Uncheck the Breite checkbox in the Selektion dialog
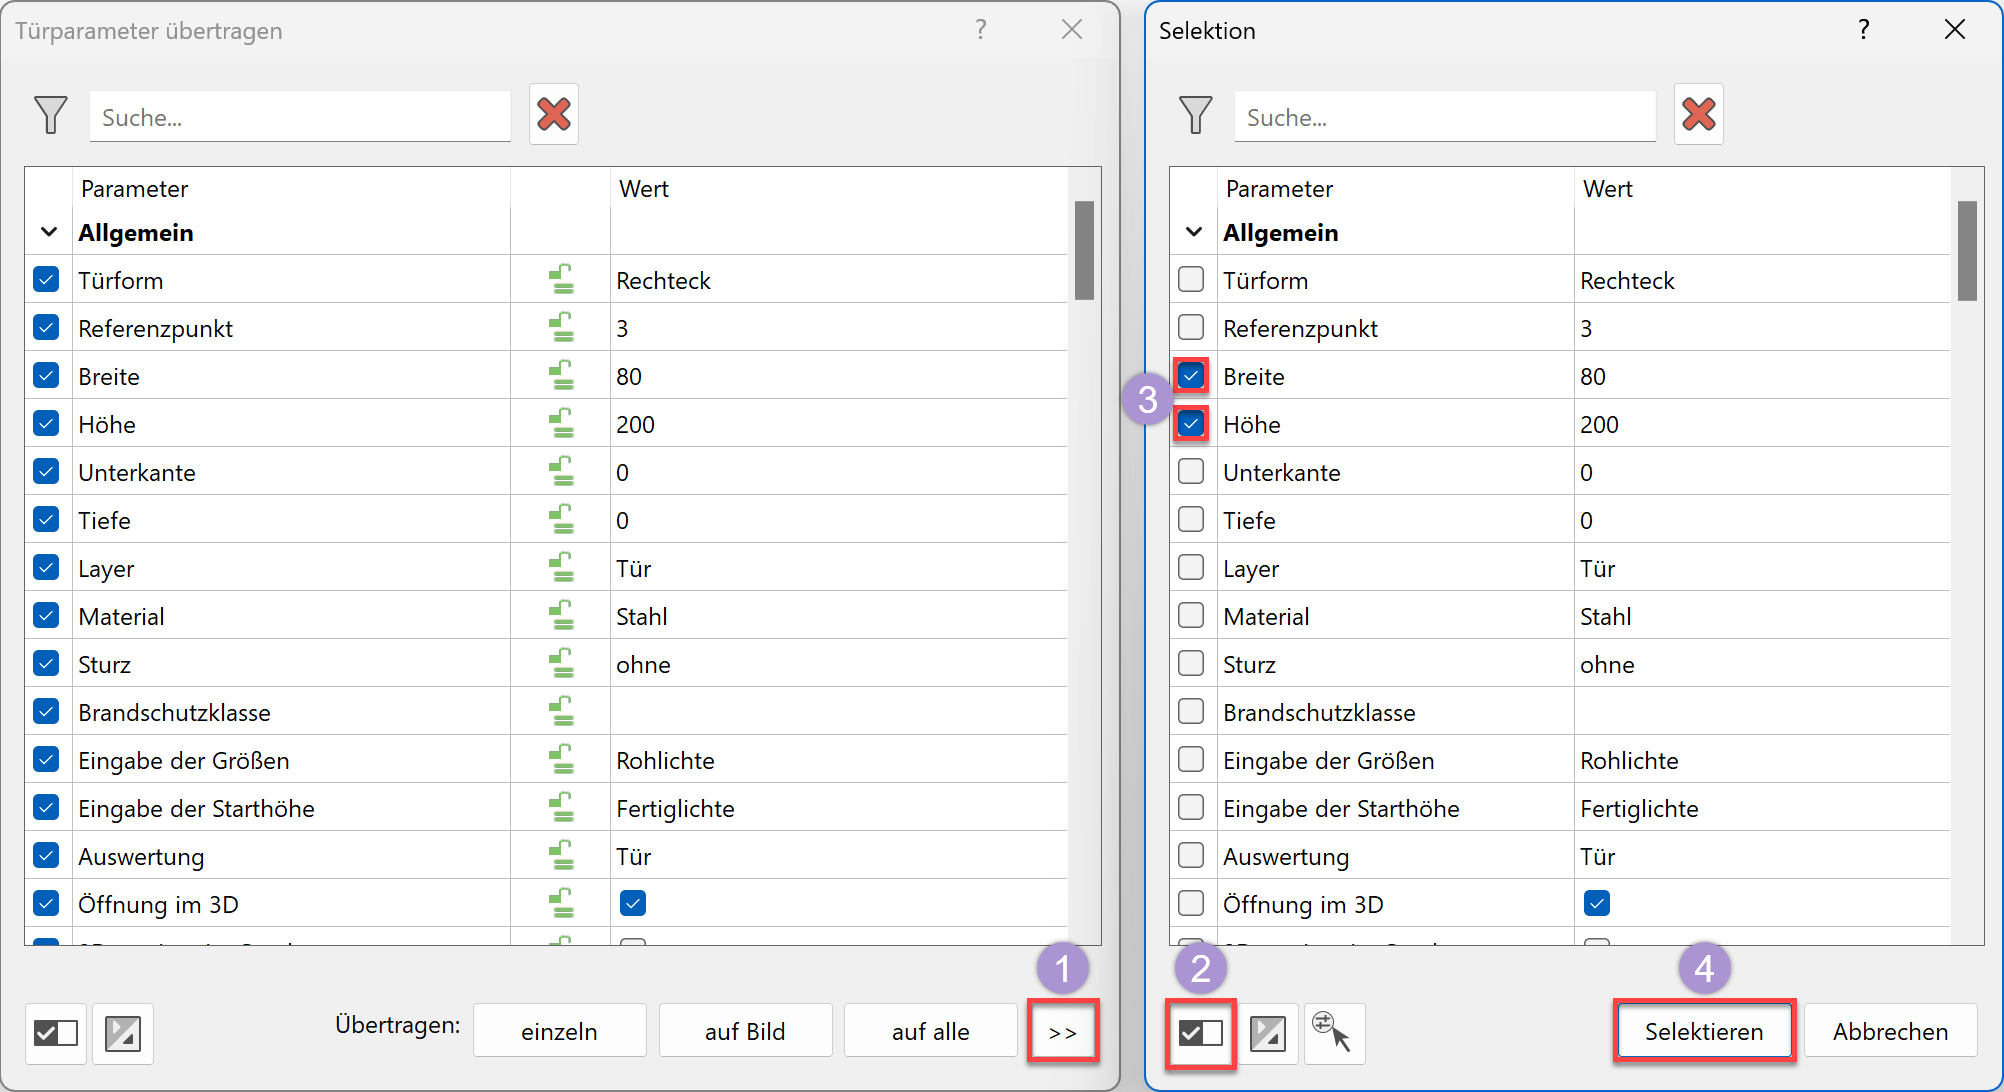 click(1191, 376)
